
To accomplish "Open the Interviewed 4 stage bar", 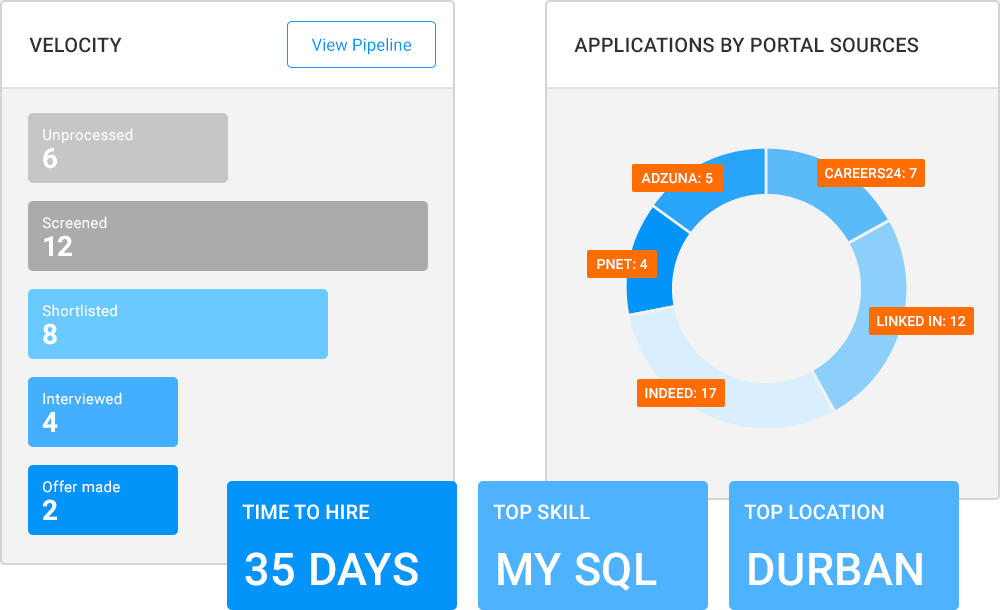I will (x=103, y=412).
